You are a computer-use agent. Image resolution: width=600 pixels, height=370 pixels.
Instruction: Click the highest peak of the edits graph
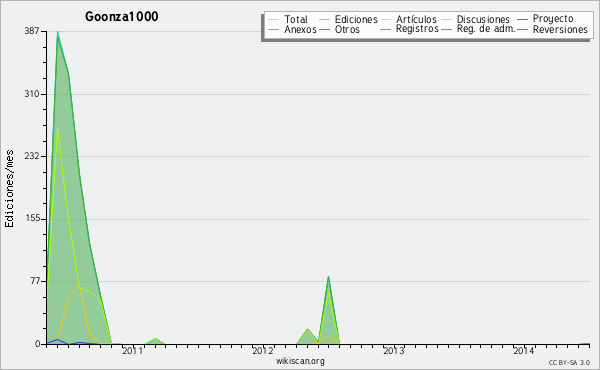[x=58, y=33]
